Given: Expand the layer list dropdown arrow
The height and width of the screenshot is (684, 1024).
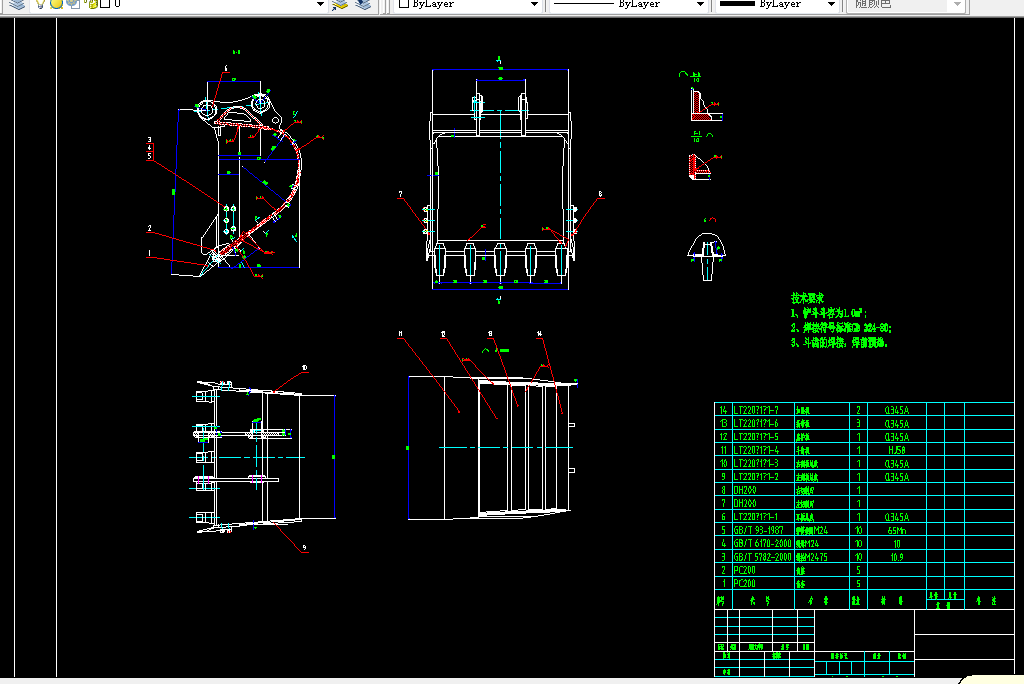Looking at the screenshot, I should 320,4.
